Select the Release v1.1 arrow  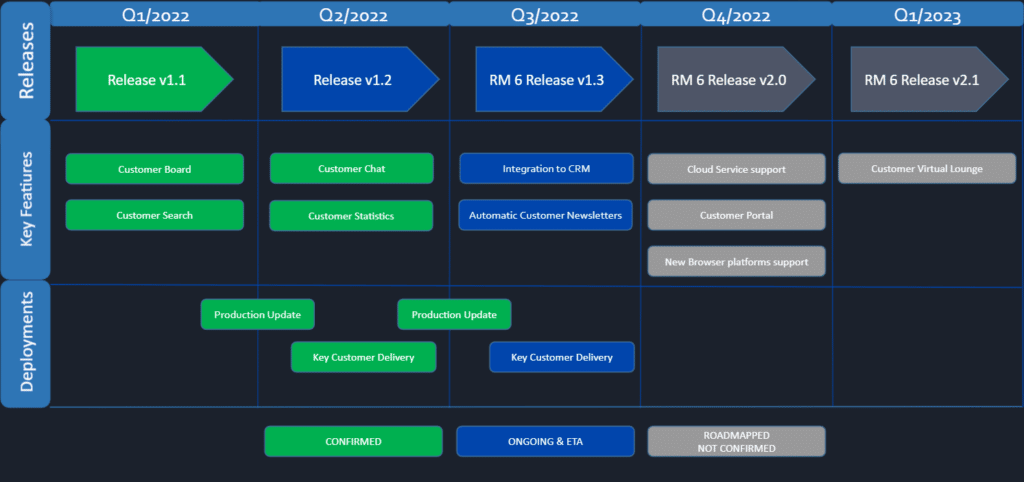coord(154,79)
